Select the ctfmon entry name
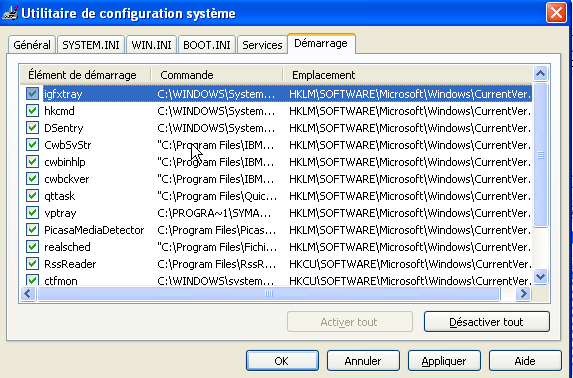 pos(61,280)
